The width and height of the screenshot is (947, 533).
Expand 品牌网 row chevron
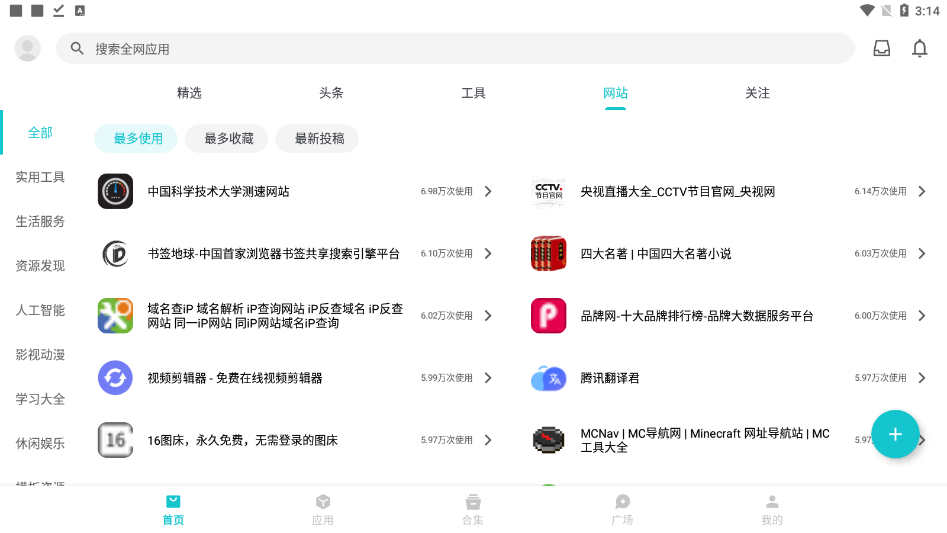(922, 316)
